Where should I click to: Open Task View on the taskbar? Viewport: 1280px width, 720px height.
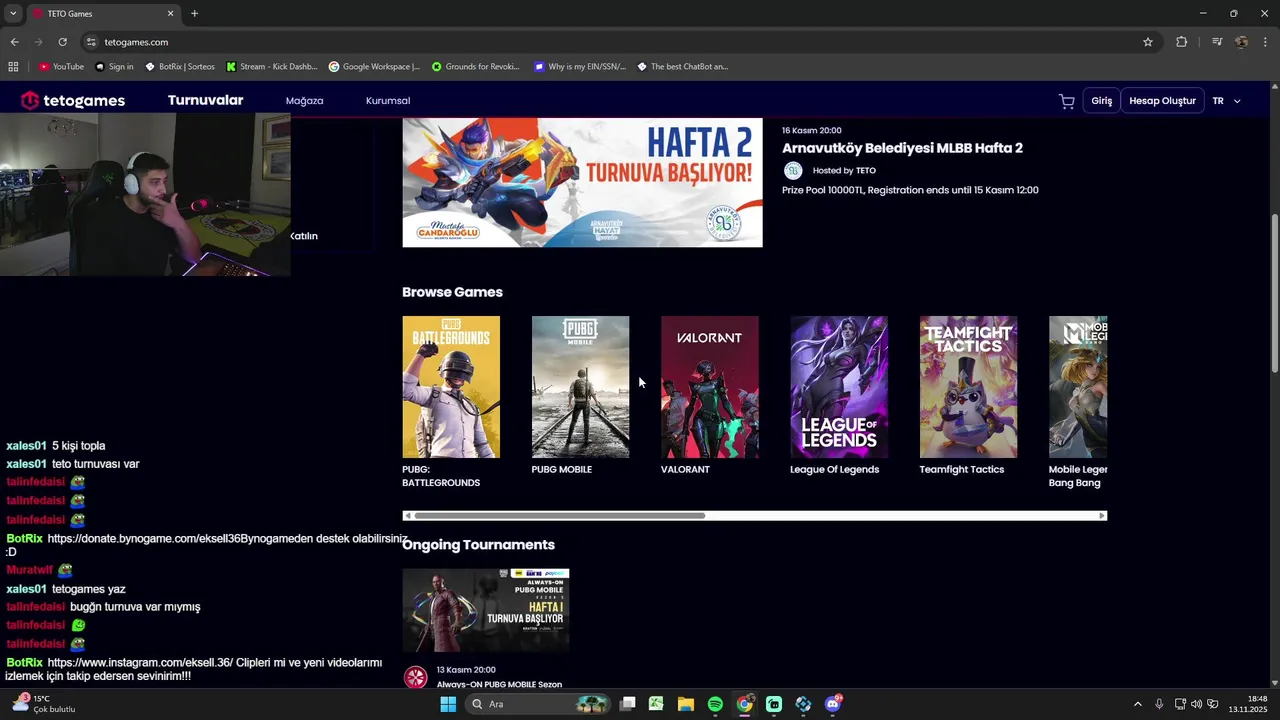[628, 704]
